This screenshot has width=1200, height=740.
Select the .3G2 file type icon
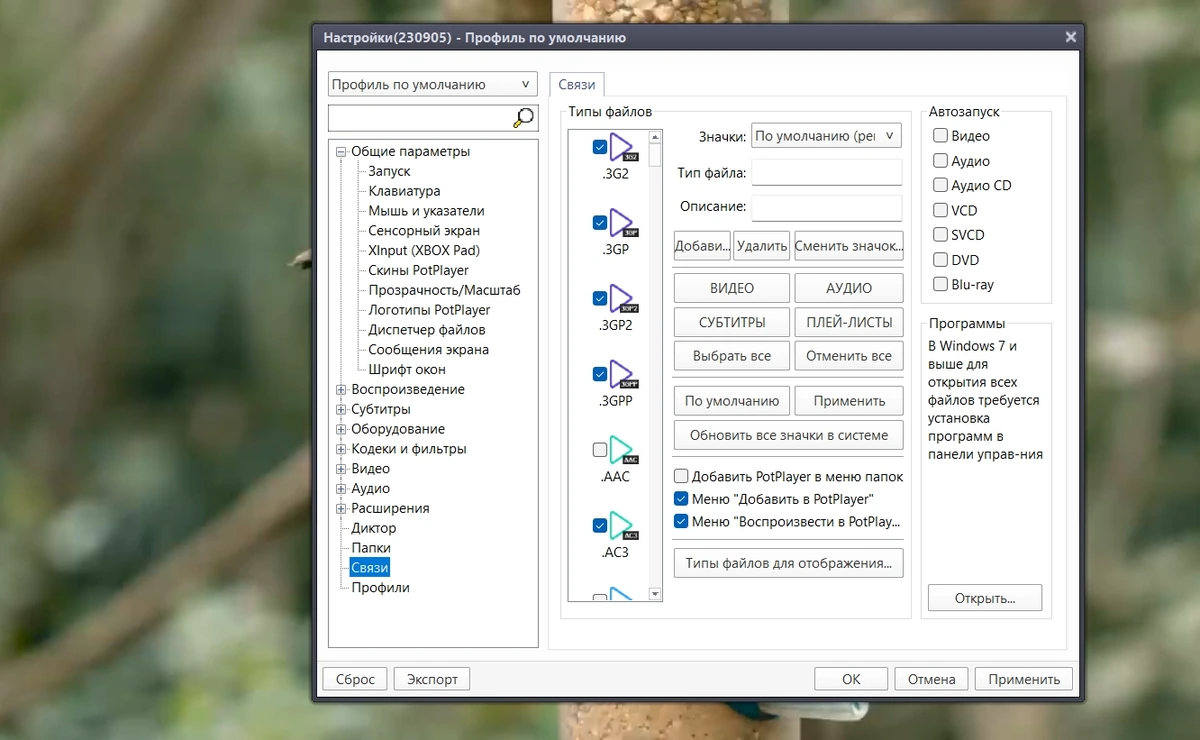624,148
